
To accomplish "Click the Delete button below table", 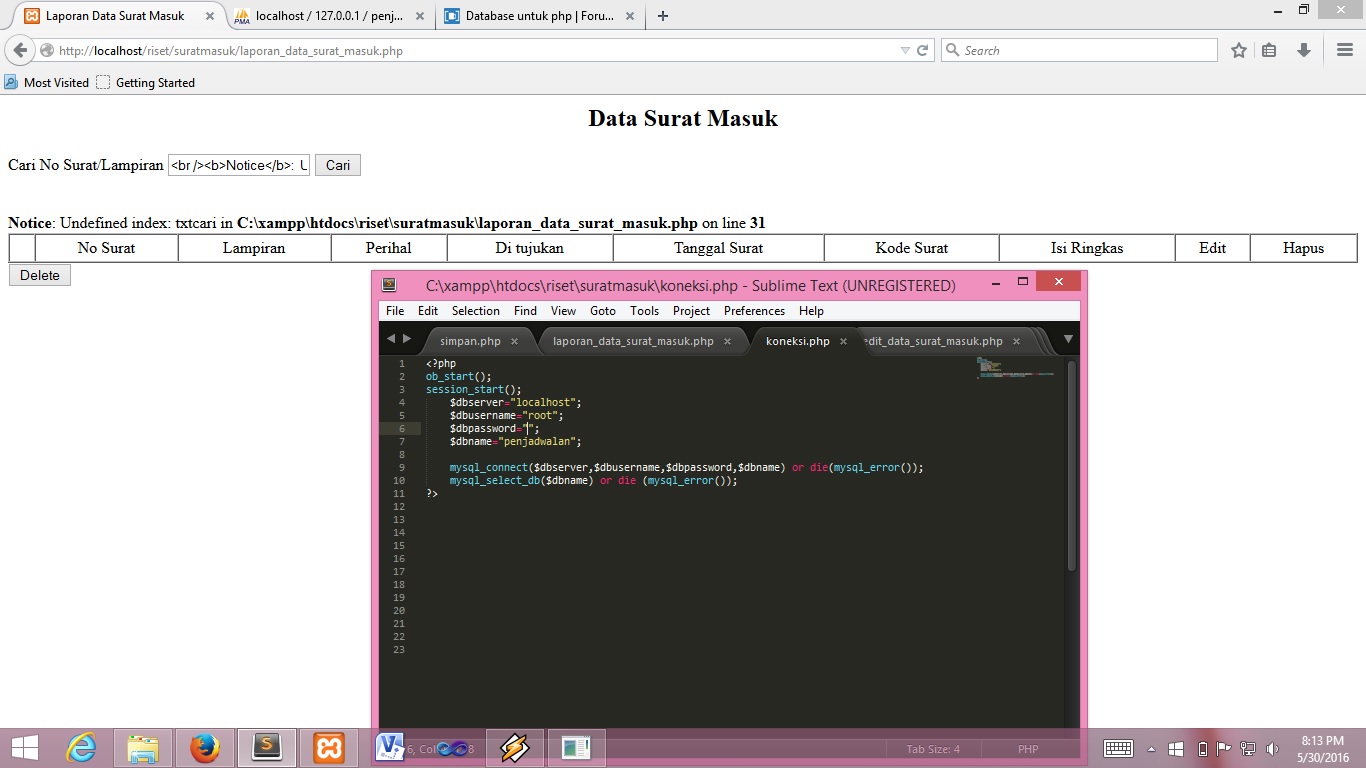I will point(40,275).
